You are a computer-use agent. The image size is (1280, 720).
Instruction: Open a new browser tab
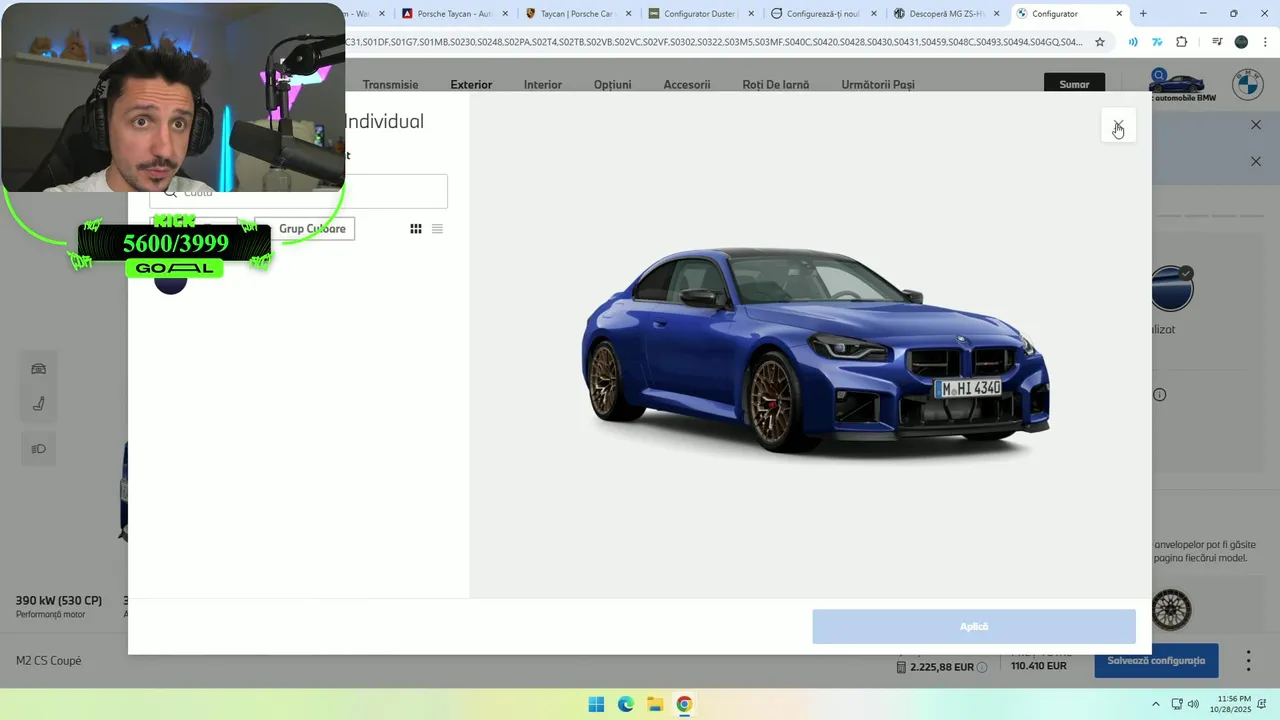click(x=1143, y=14)
